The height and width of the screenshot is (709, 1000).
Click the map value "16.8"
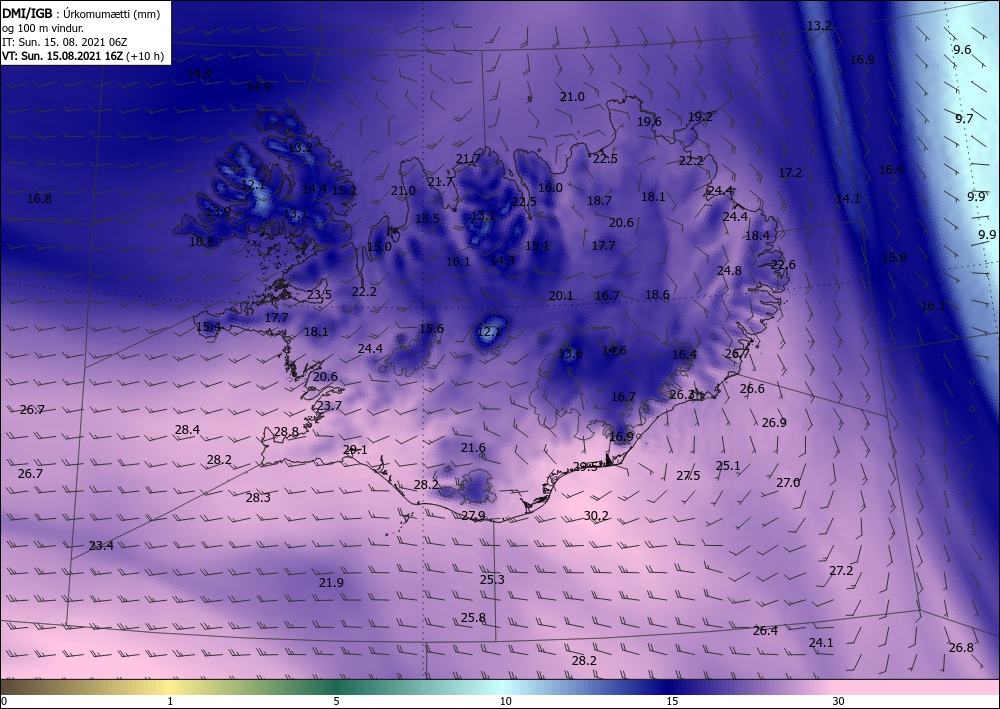coord(39,199)
